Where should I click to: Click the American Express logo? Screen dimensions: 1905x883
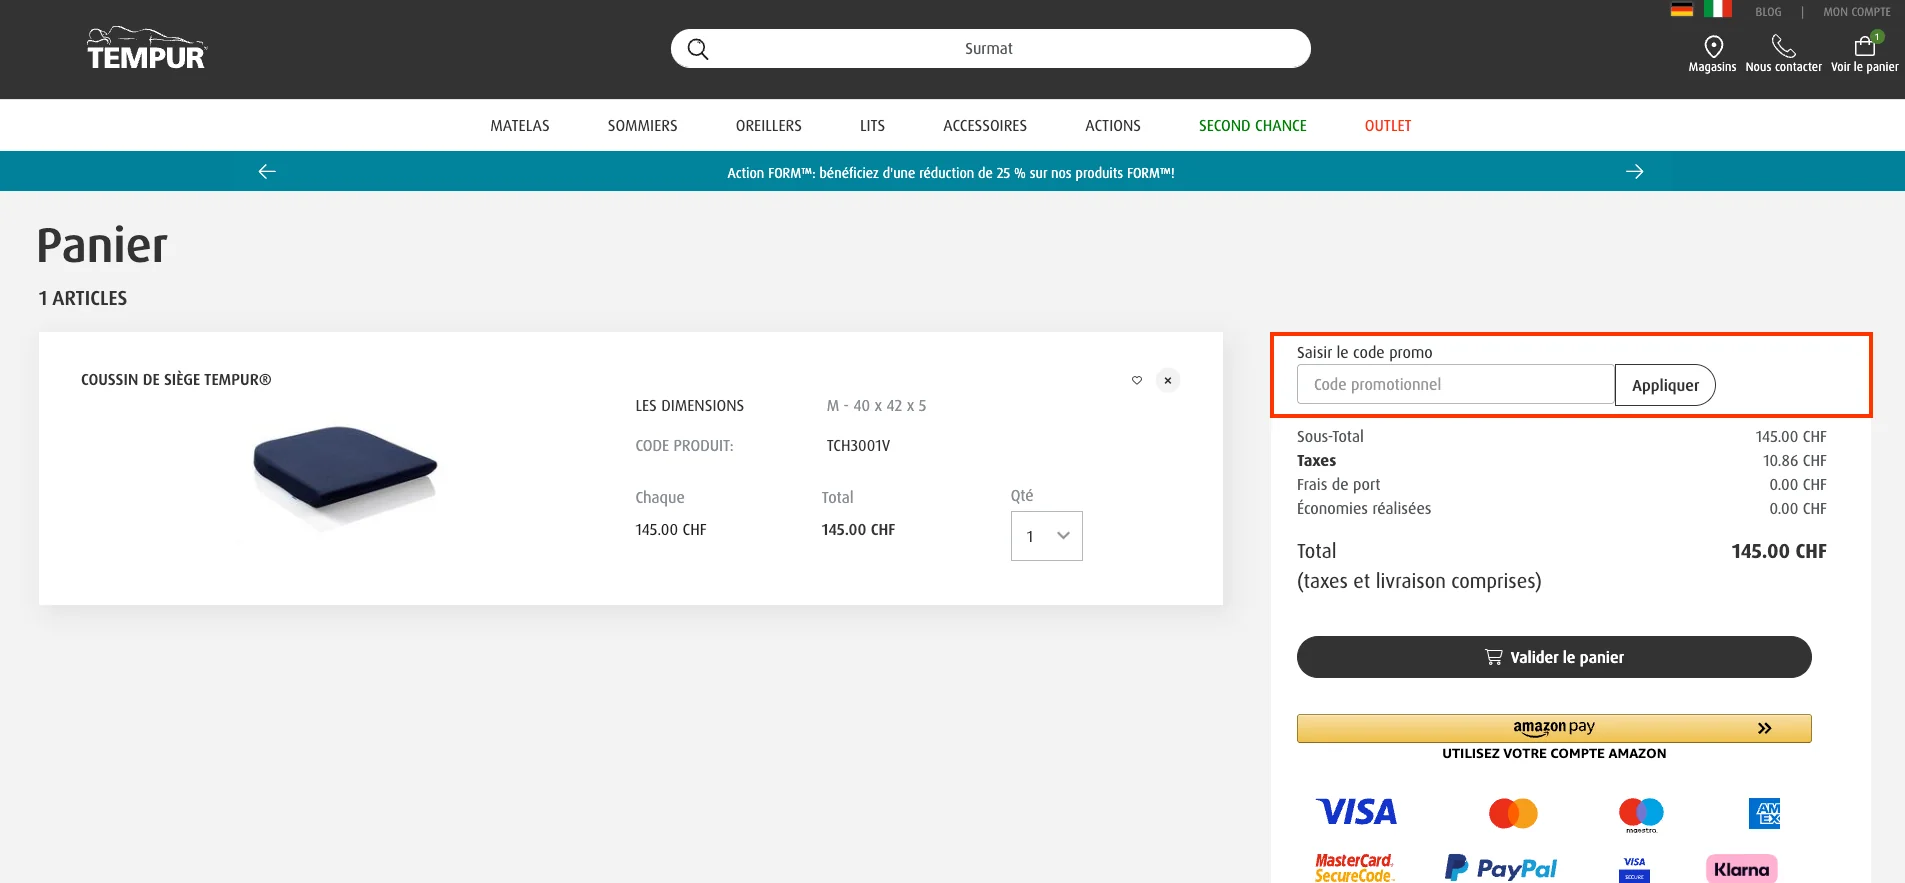point(1764,813)
